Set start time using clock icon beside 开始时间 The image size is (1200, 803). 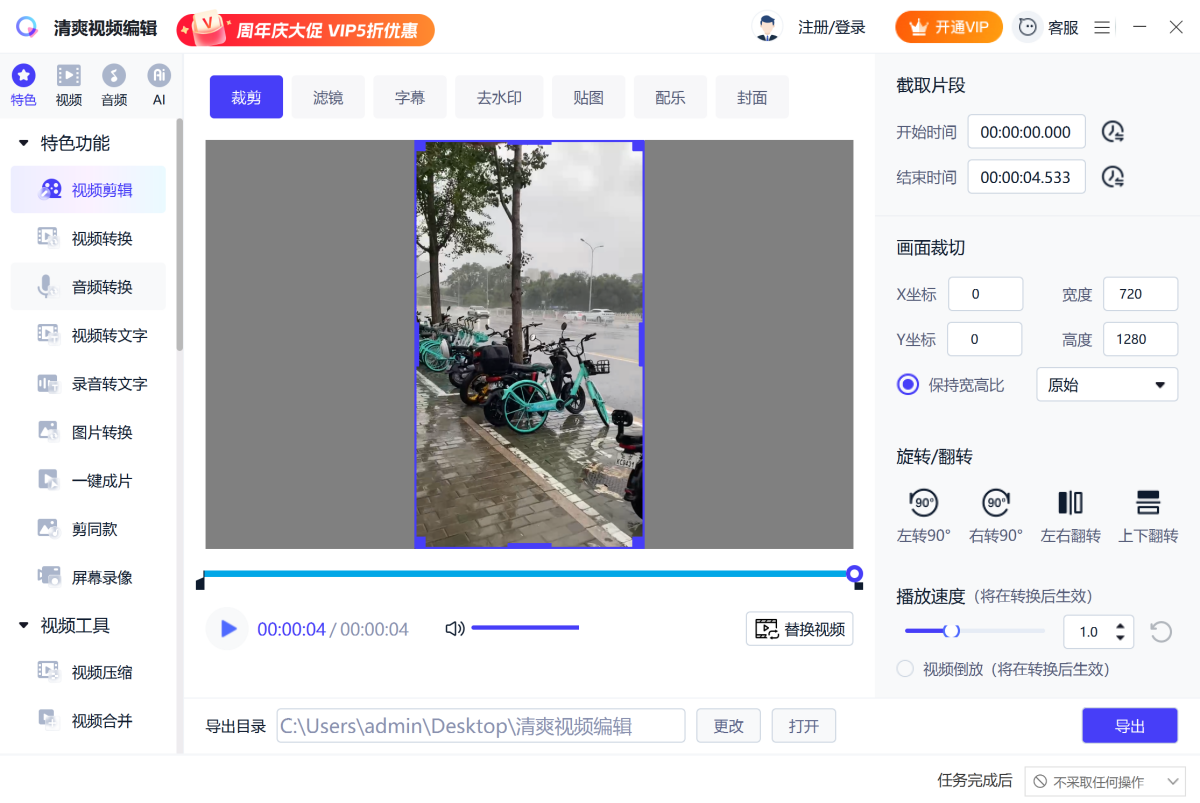1113,132
